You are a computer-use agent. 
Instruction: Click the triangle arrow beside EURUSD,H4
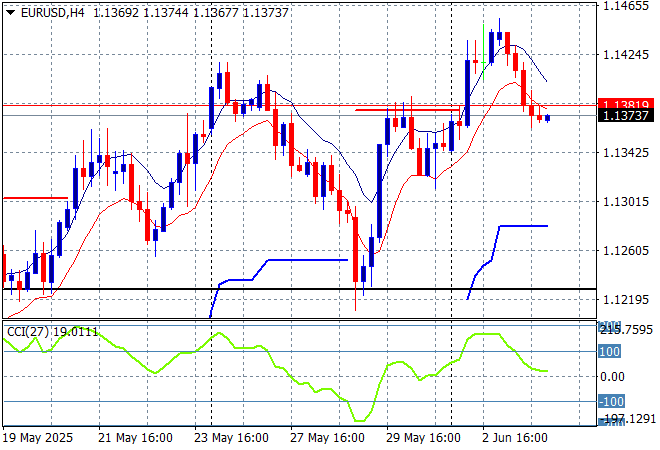click(x=10, y=11)
